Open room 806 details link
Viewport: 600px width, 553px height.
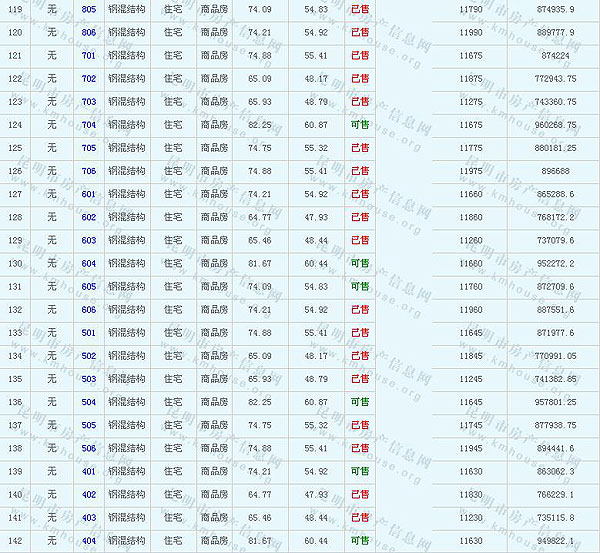(x=89, y=32)
